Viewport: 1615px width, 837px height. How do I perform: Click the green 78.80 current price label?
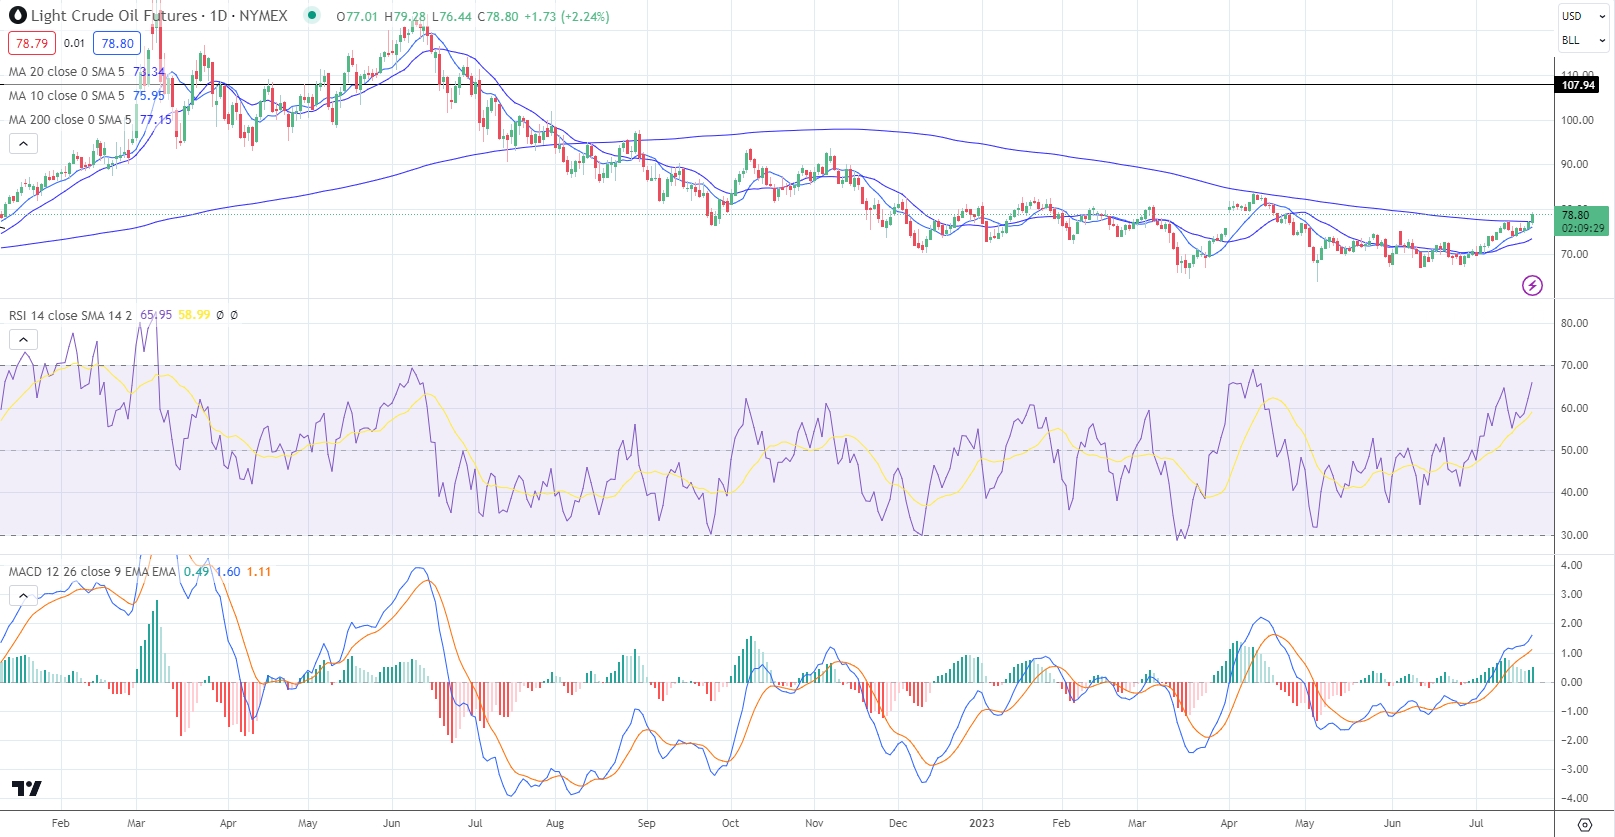(x=1582, y=221)
